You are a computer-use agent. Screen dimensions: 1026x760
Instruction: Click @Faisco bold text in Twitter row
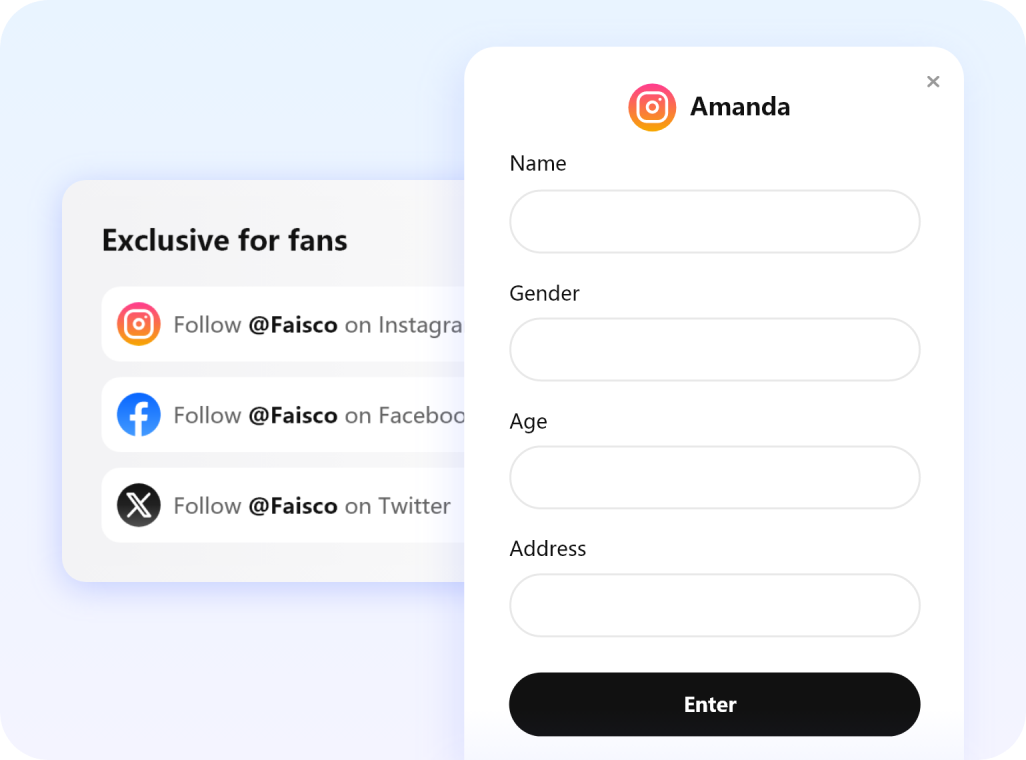click(x=292, y=506)
